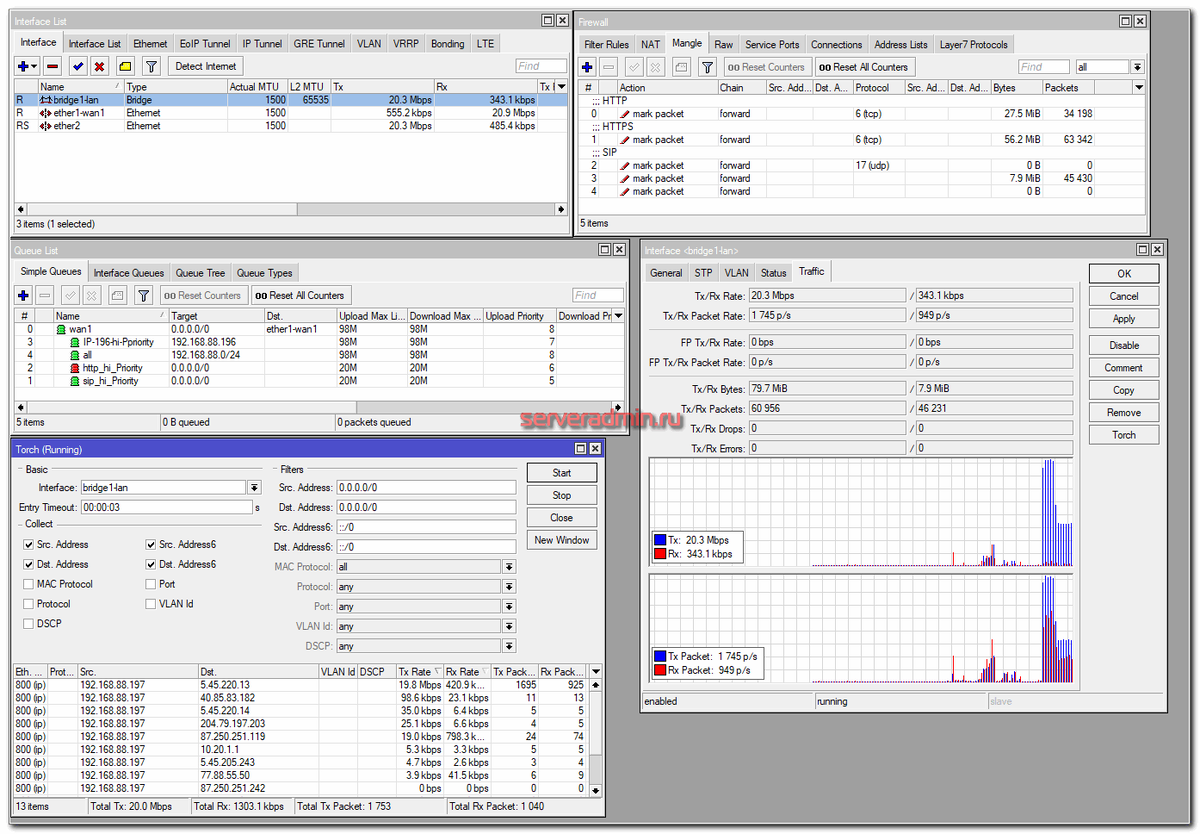Enable queue with checkmark icon in Queue List

(70, 295)
